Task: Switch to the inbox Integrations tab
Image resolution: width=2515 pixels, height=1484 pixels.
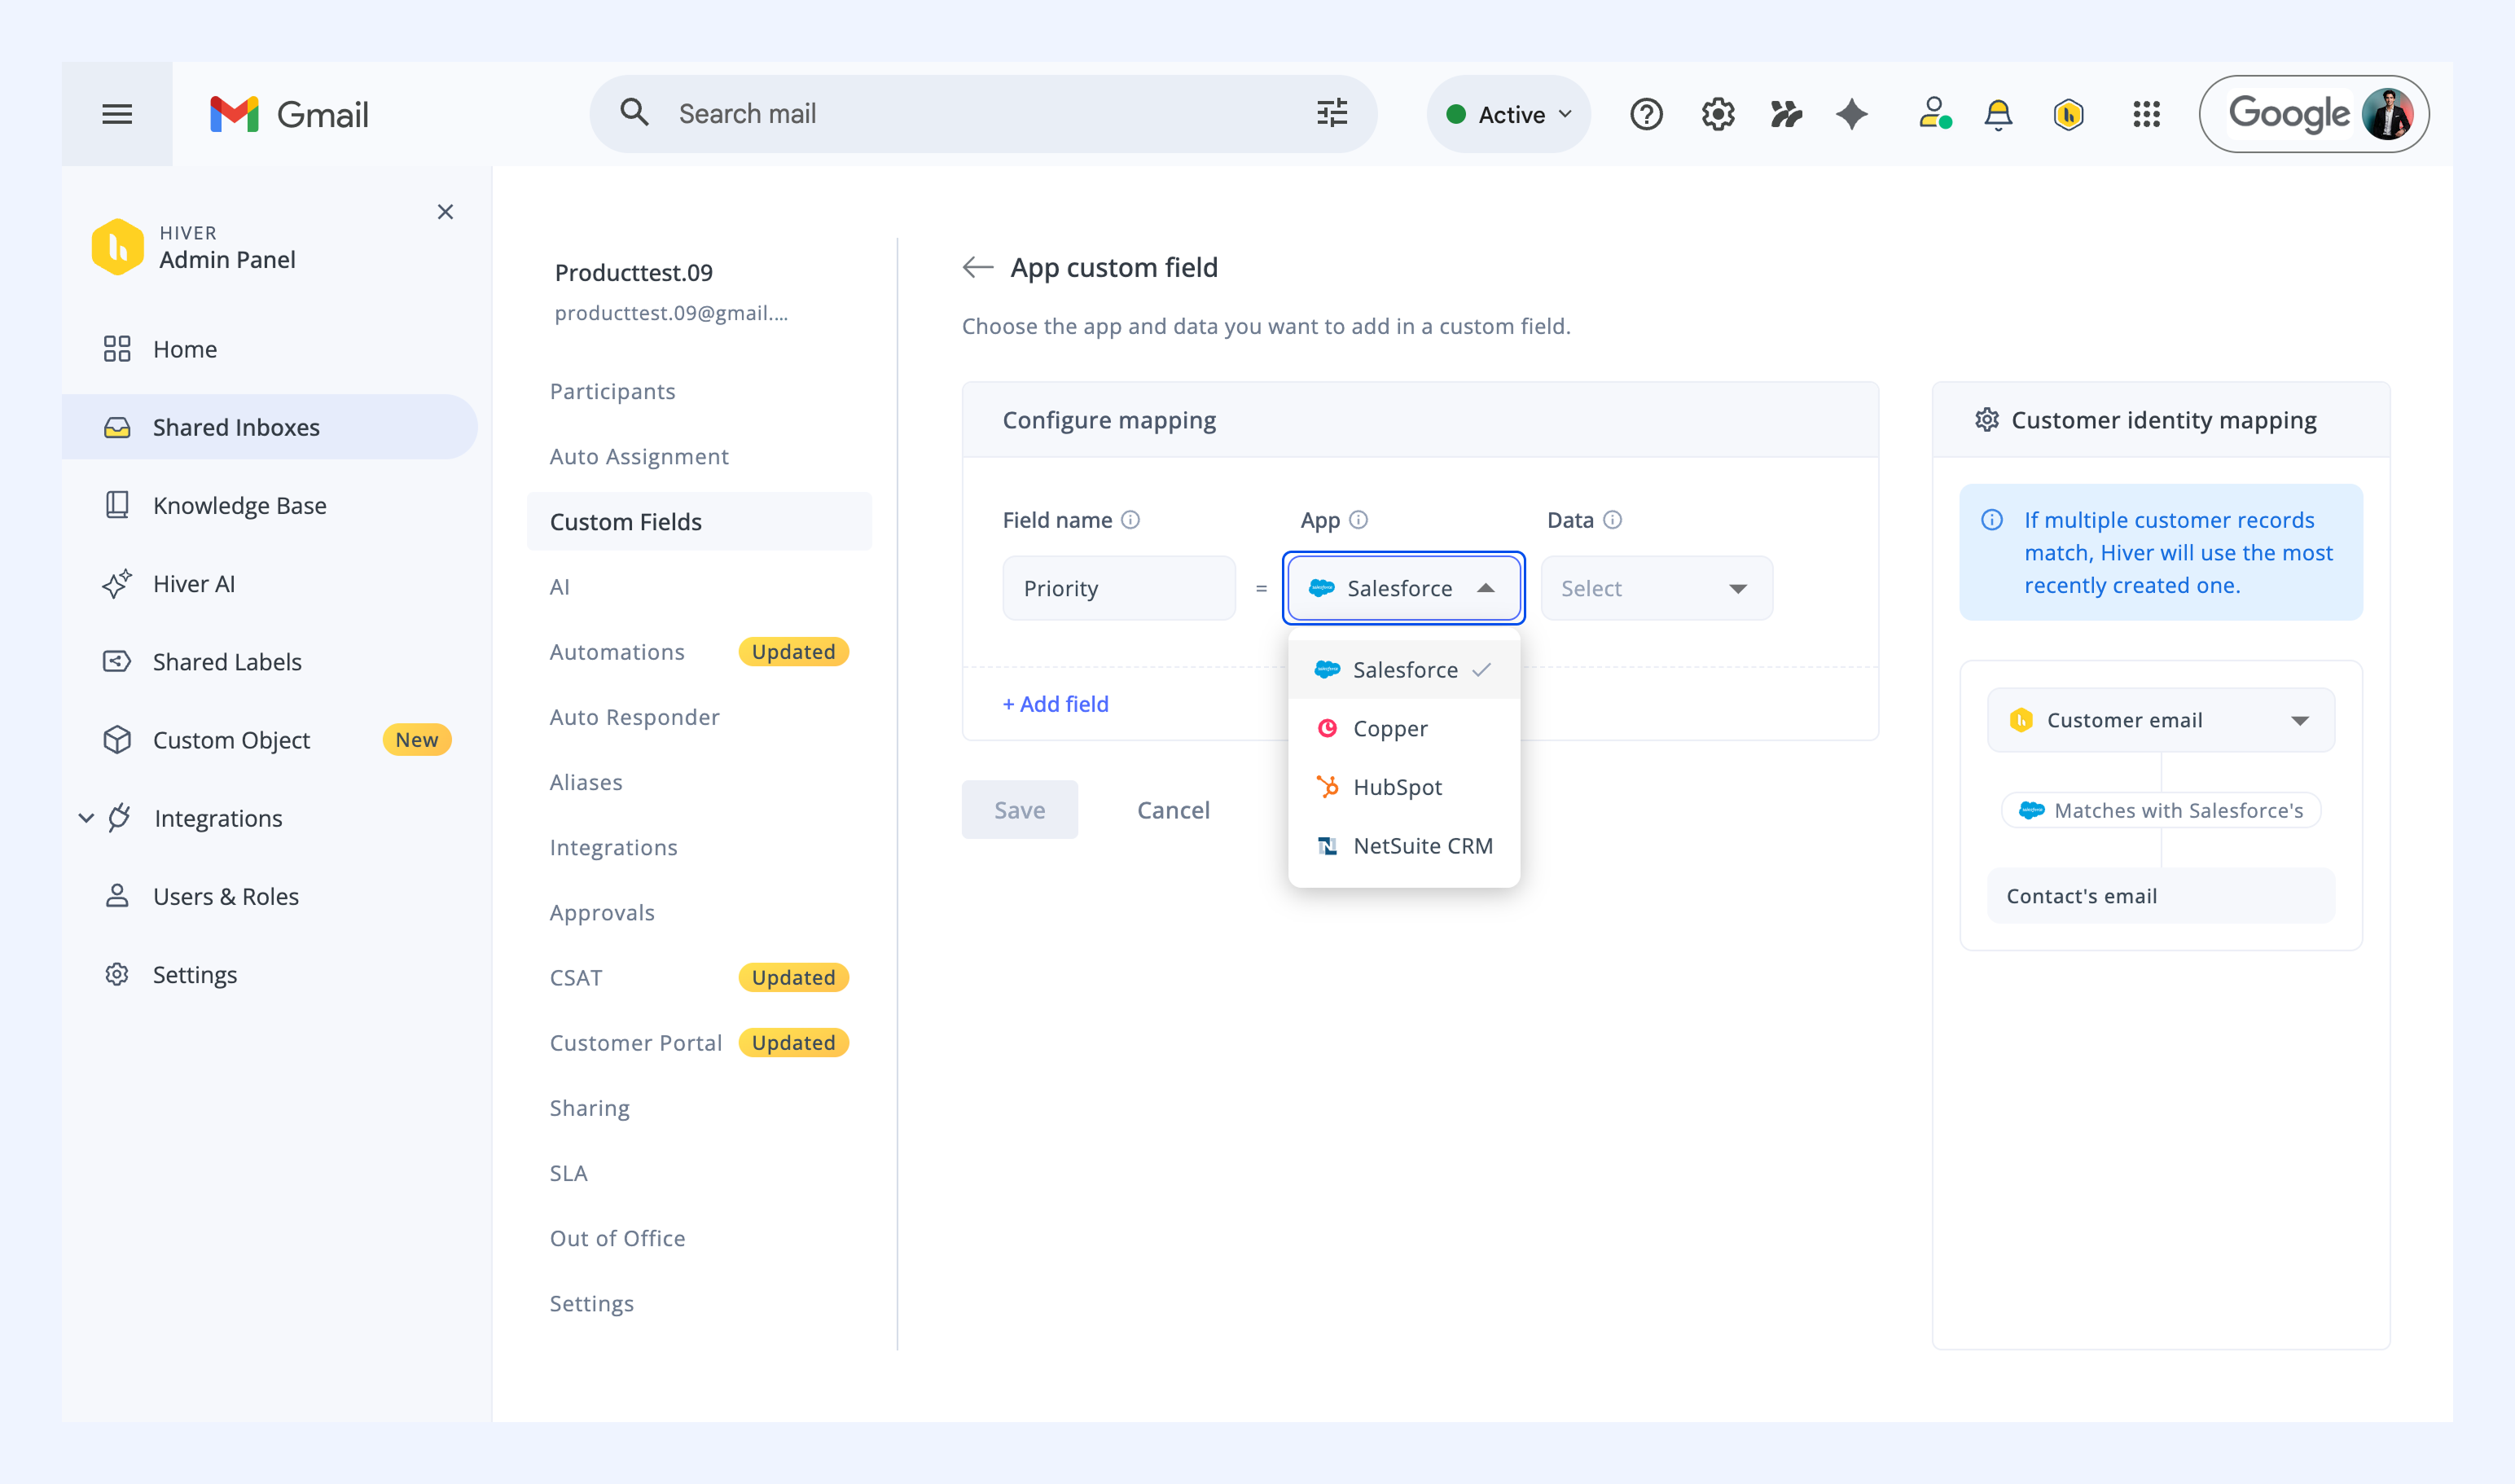Action: 613,847
